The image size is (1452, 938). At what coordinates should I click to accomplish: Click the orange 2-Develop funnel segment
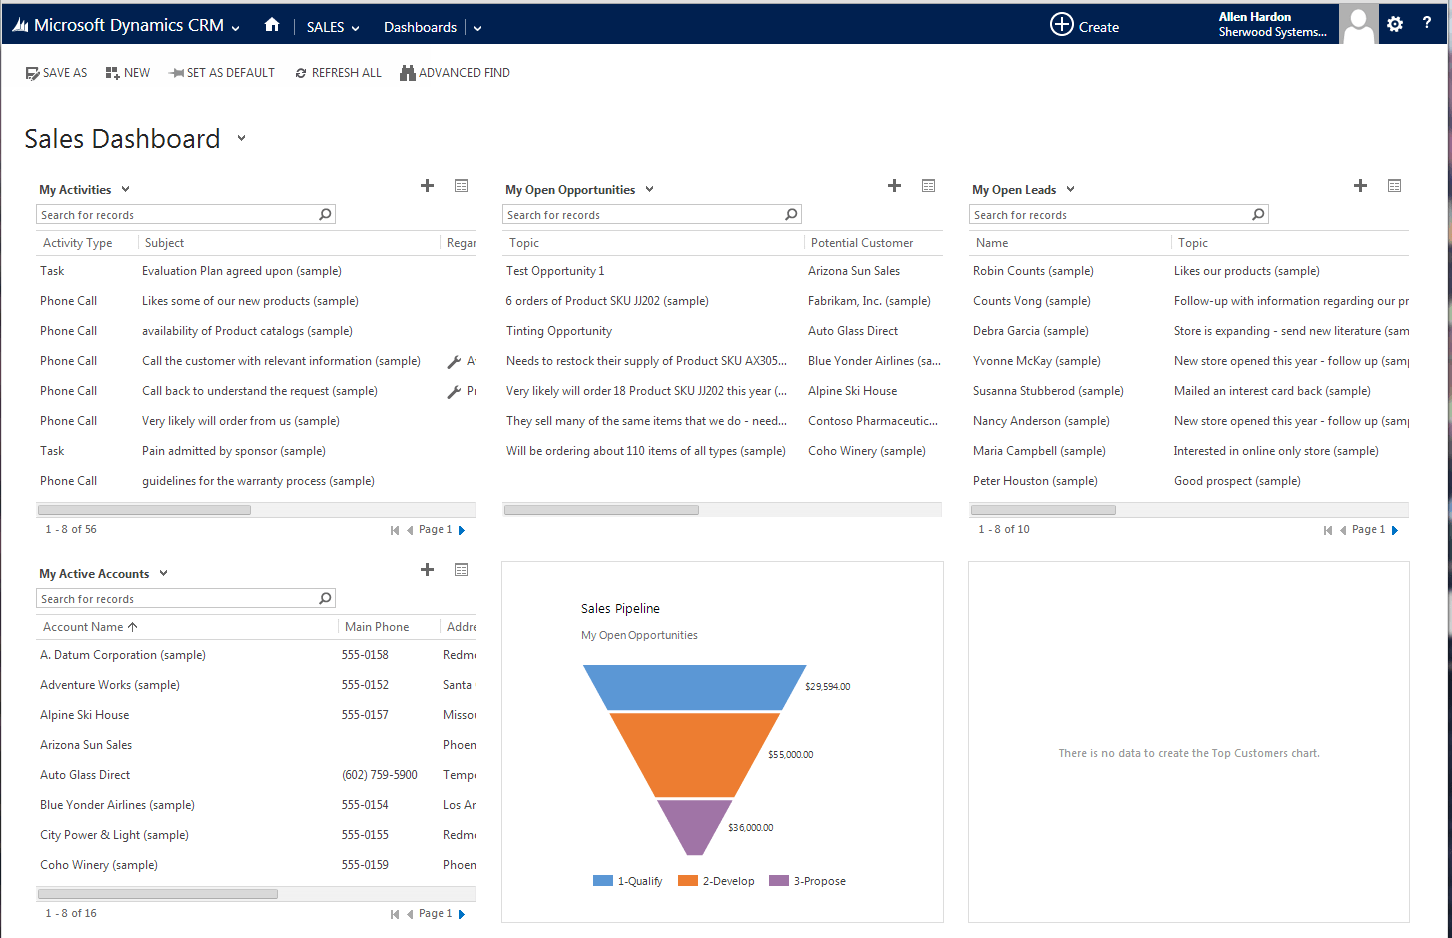coord(694,754)
